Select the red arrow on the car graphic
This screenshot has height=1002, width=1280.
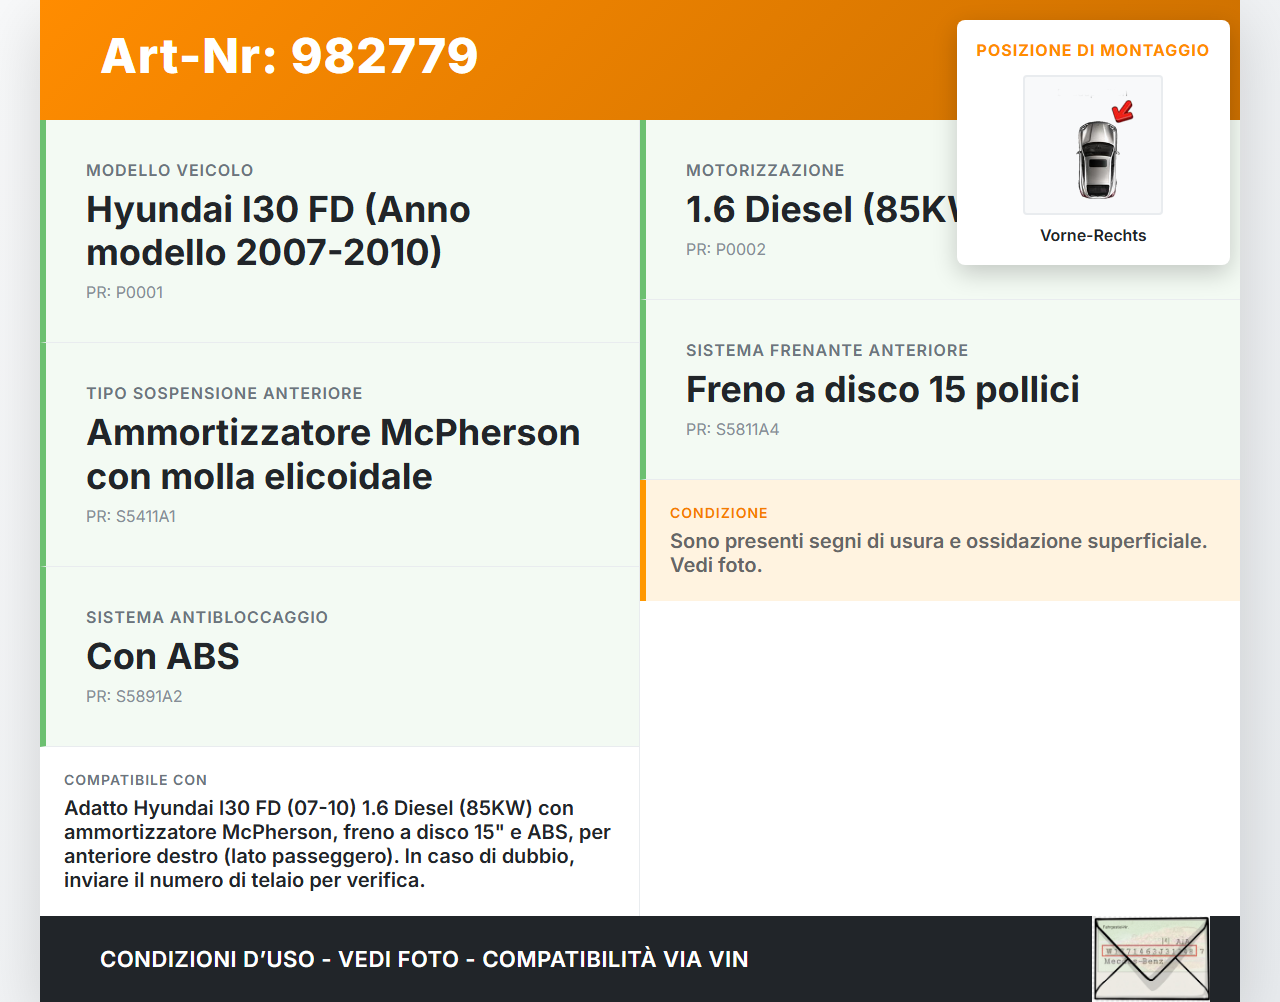tap(1122, 113)
